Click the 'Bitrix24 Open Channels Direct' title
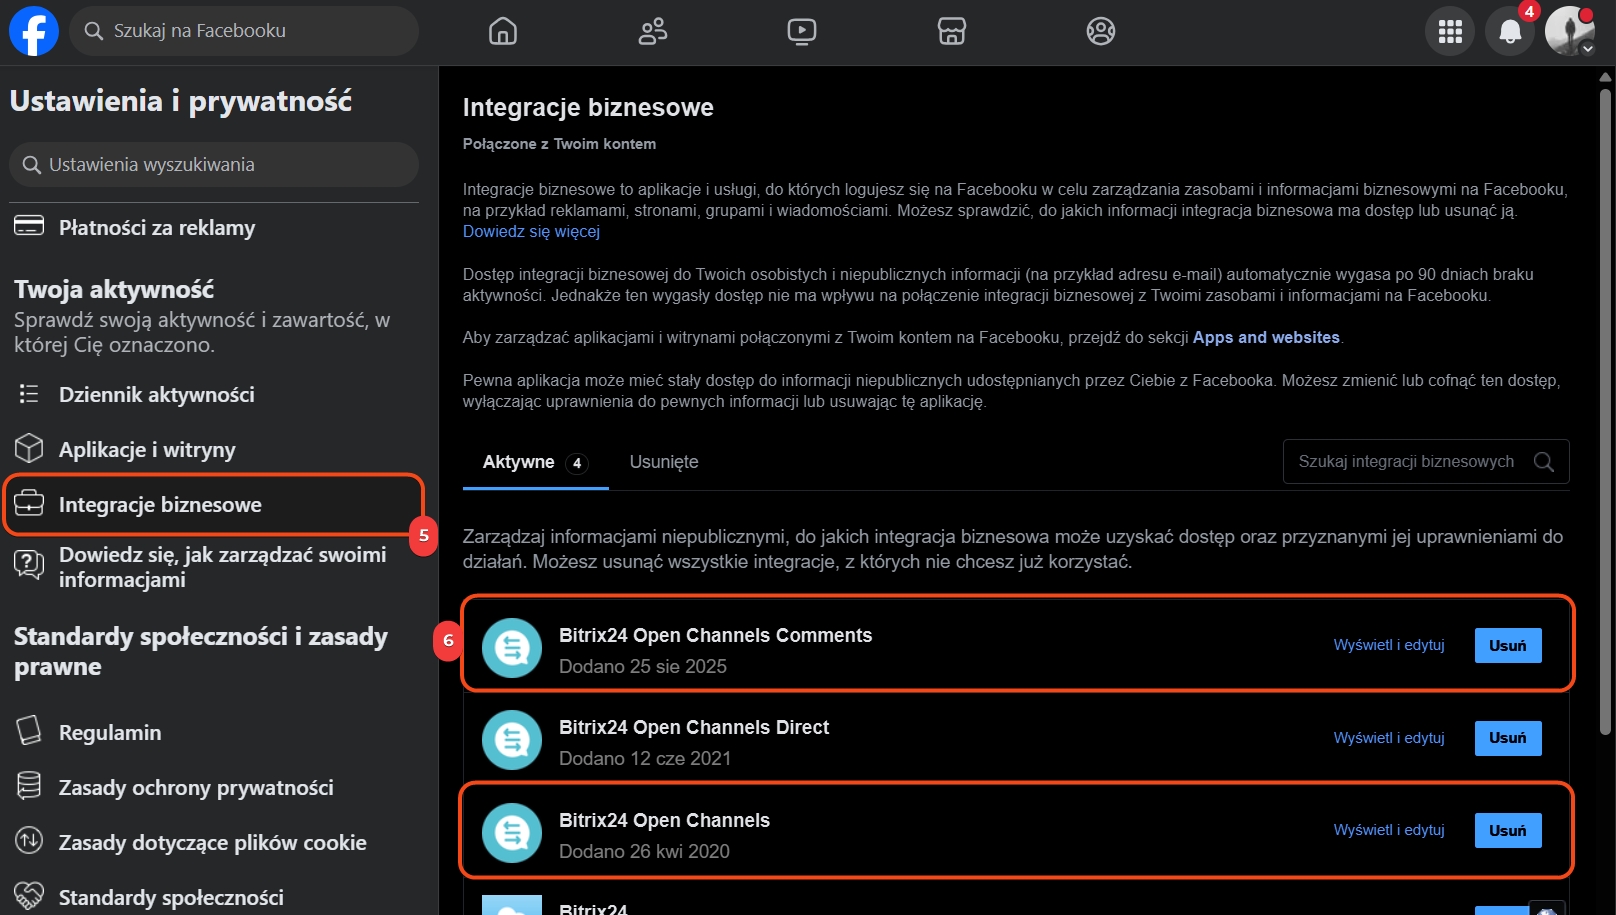Viewport: 1616px width, 915px height. tap(694, 728)
